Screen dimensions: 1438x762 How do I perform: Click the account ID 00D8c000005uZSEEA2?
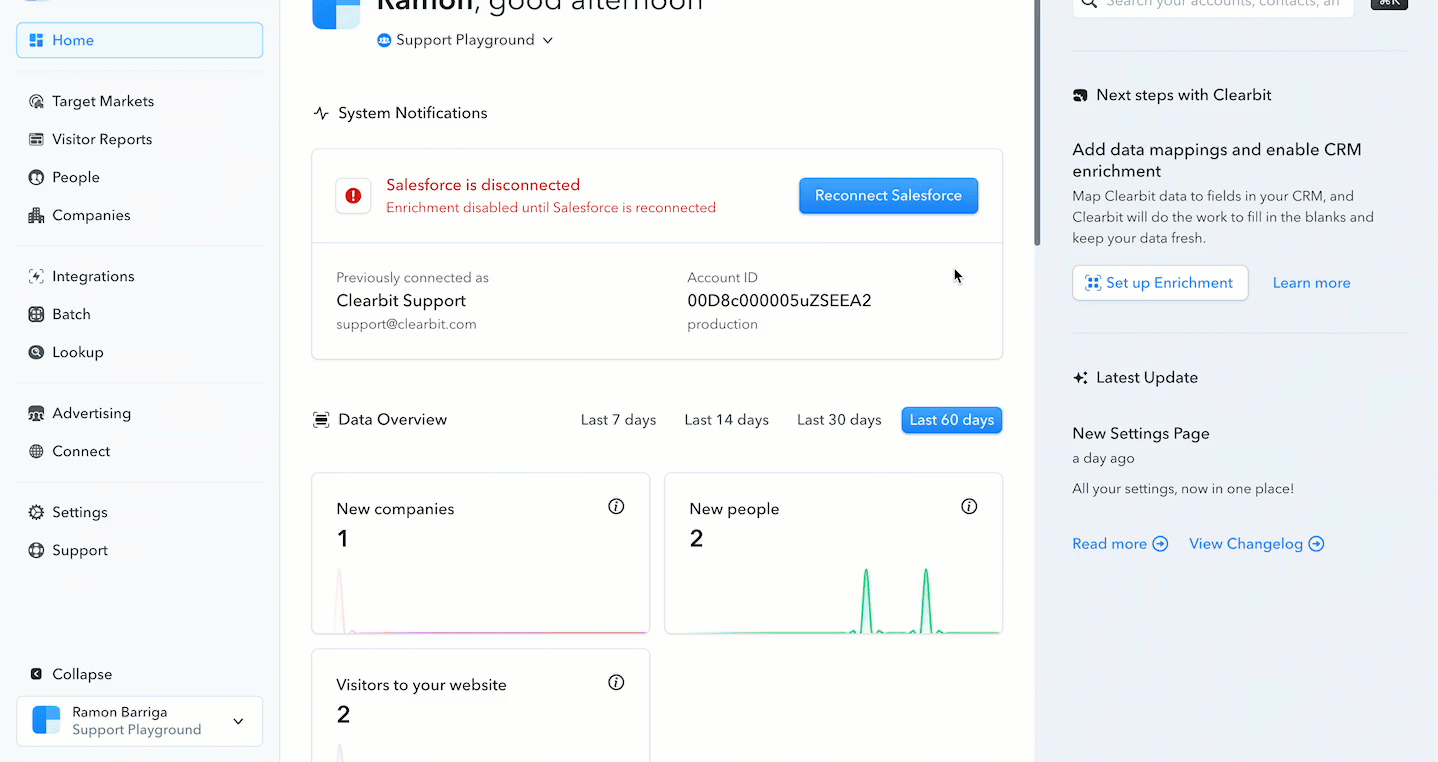pos(779,301)
